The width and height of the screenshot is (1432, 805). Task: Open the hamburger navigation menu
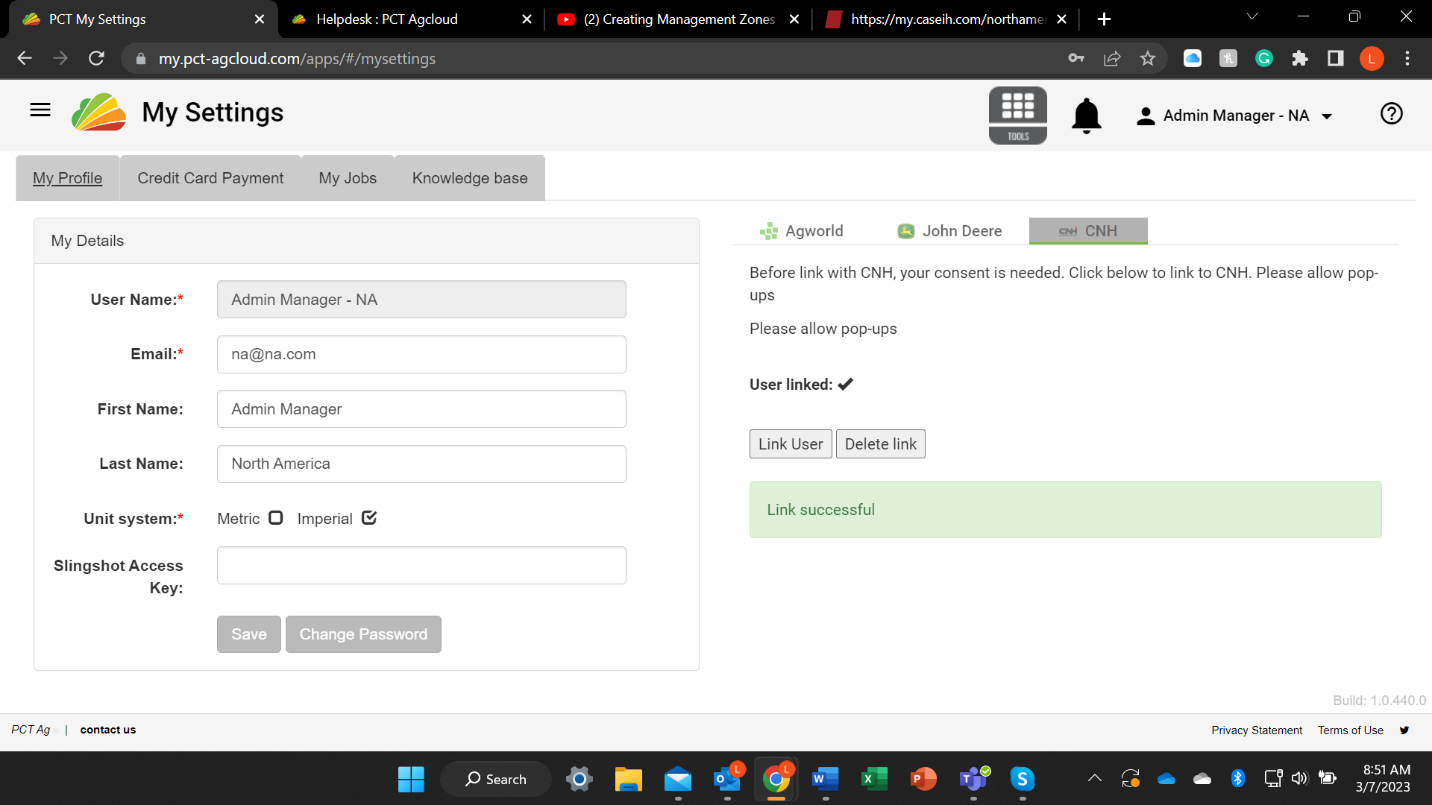40,110
